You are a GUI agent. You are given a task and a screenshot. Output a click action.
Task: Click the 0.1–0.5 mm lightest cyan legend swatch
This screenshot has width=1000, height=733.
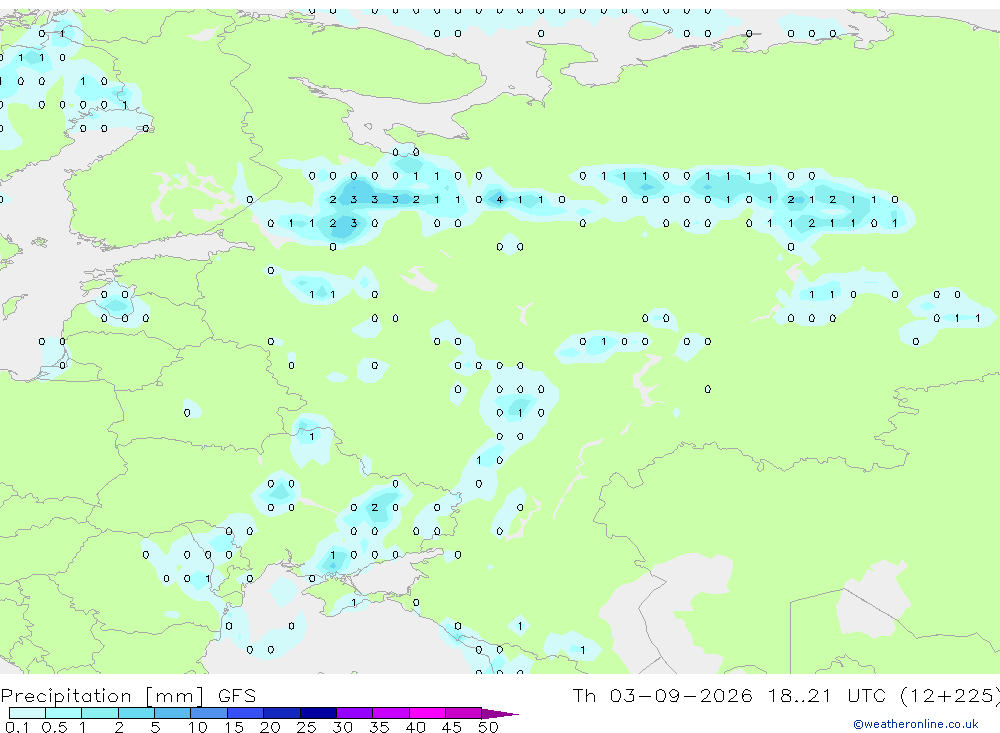[27, 713]
